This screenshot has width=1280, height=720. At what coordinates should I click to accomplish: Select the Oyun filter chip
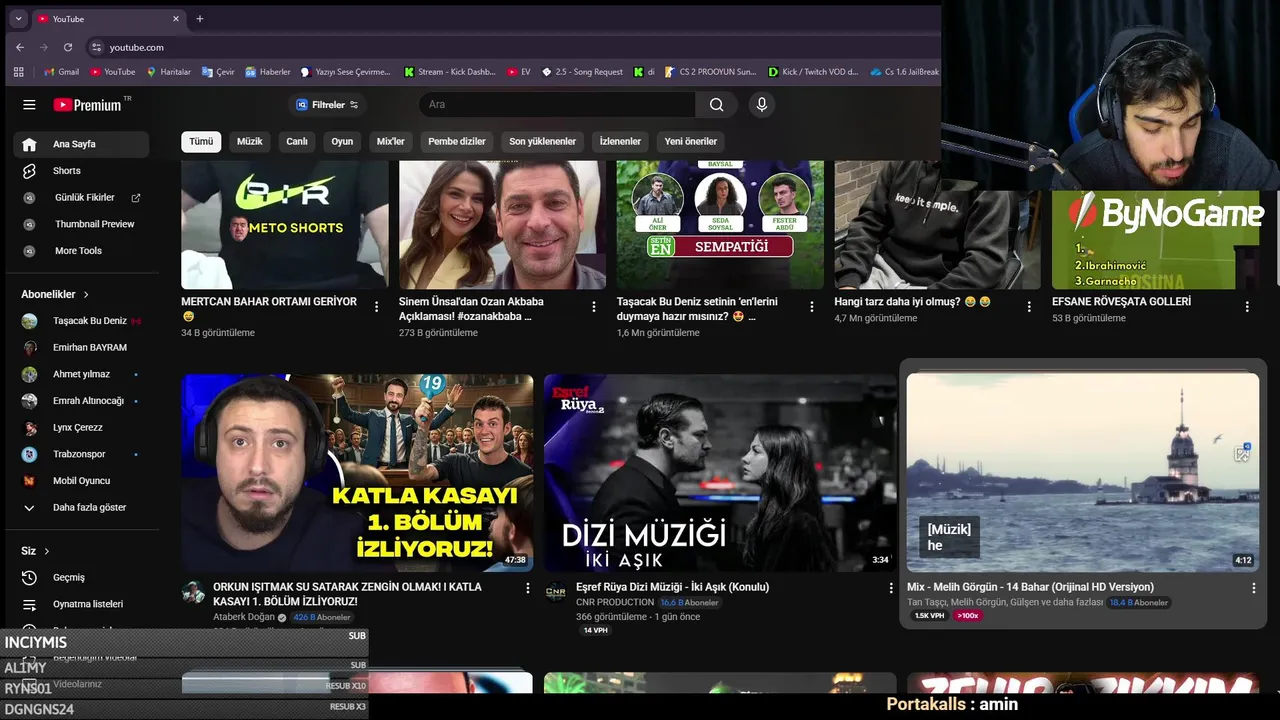342,141
